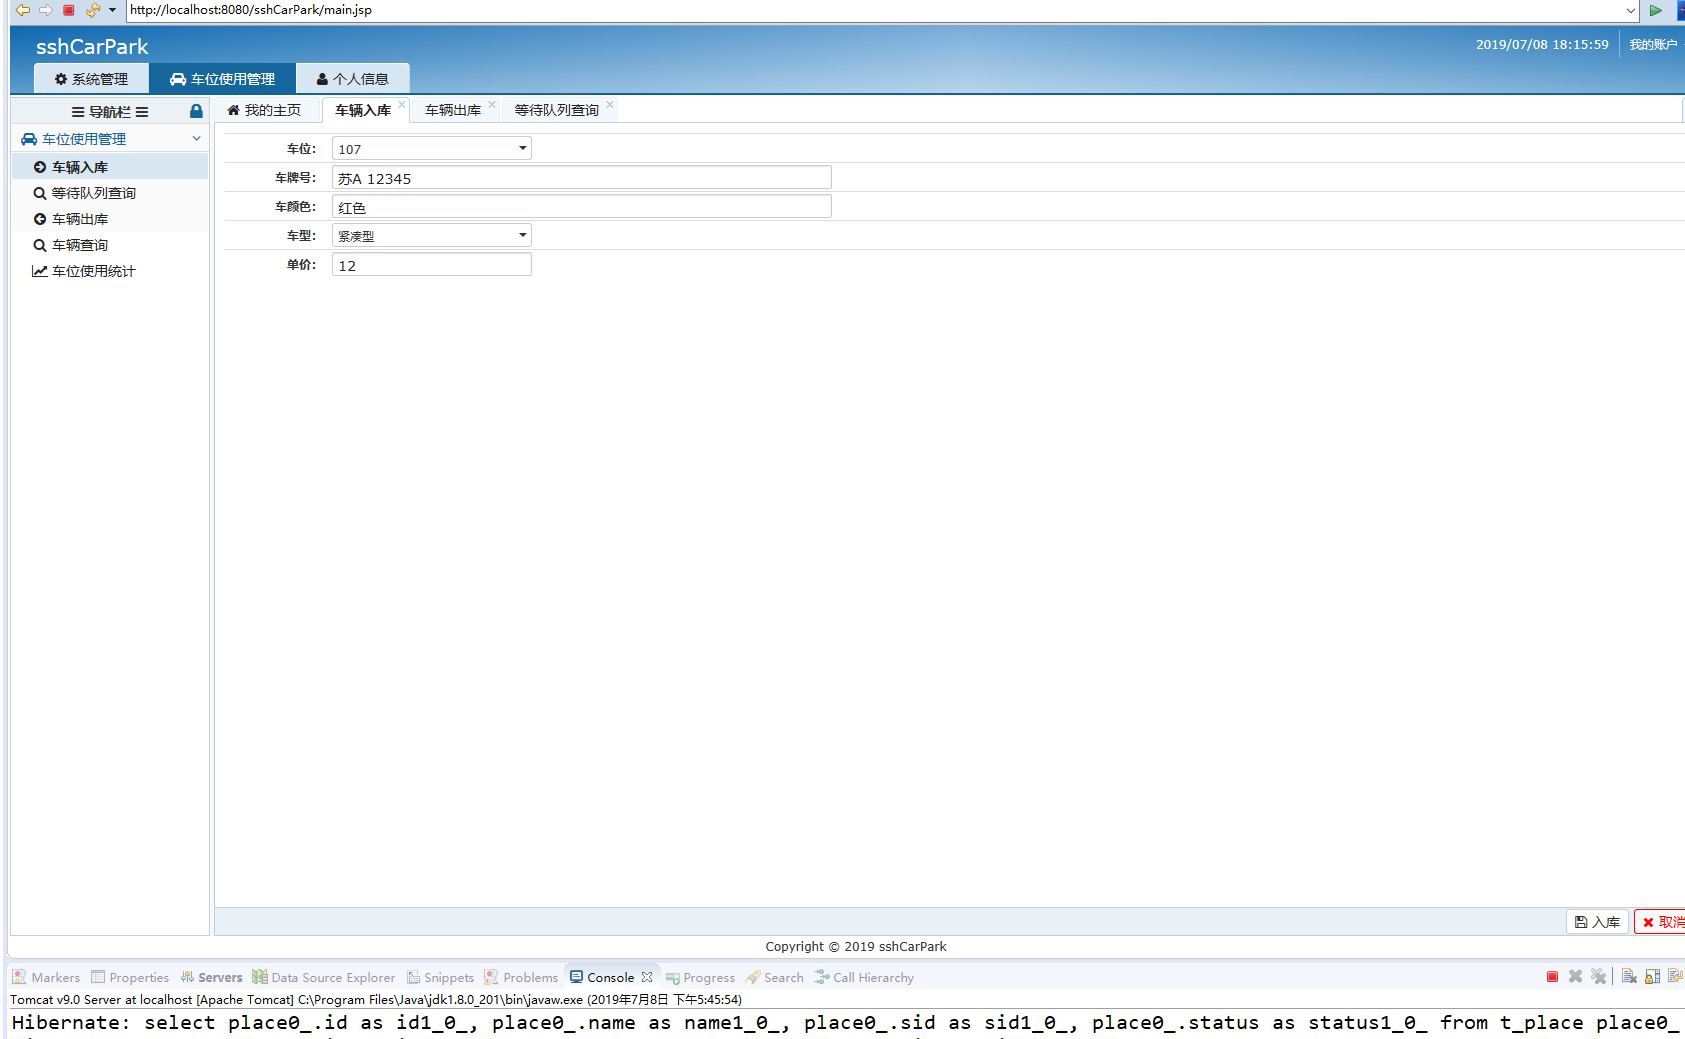Image resolution: width=1685 pixels, height=1039 pixels.
Task: Click the 车颜色 field containing 红色
Action: click(581, 207)
